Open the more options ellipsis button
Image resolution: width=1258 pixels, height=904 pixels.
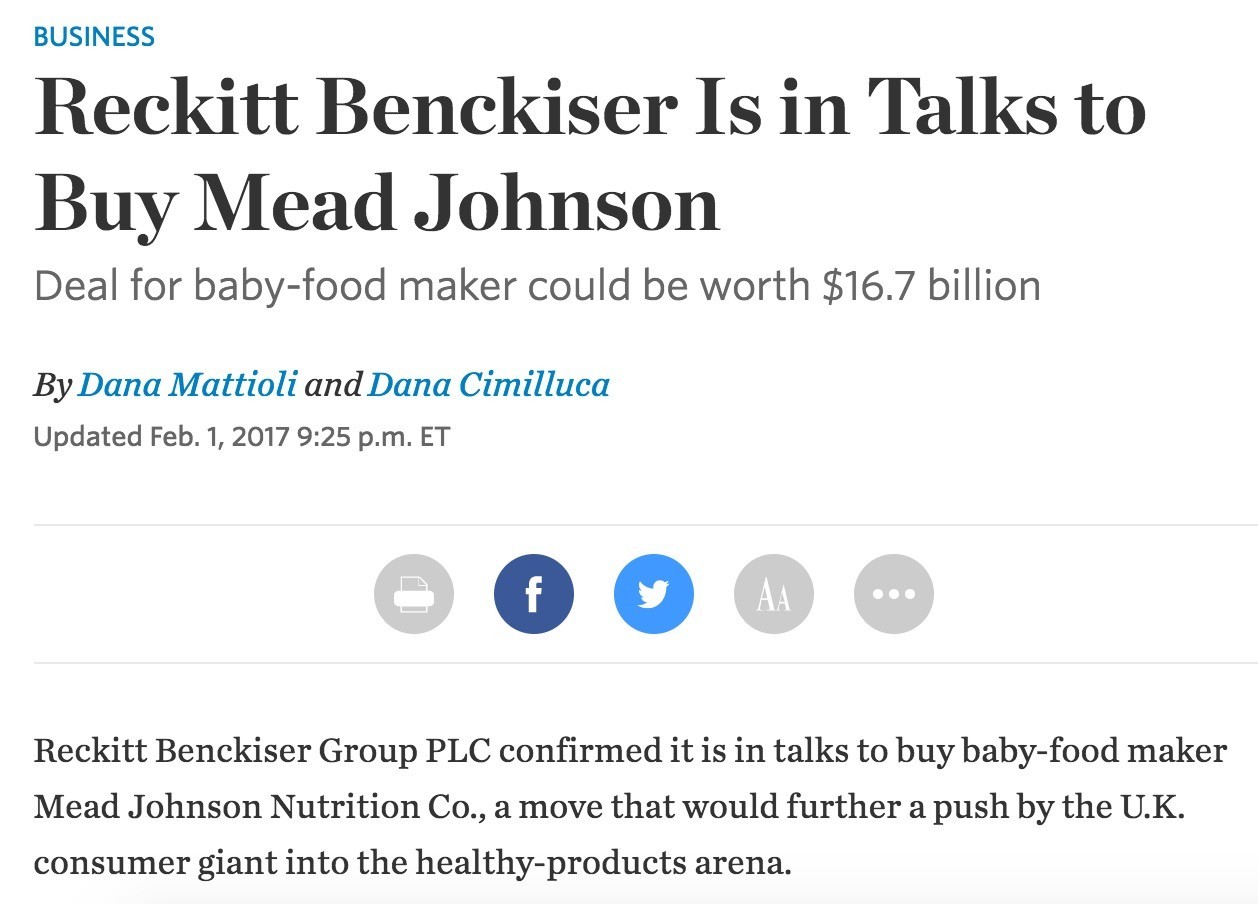(x=893, y=594)
